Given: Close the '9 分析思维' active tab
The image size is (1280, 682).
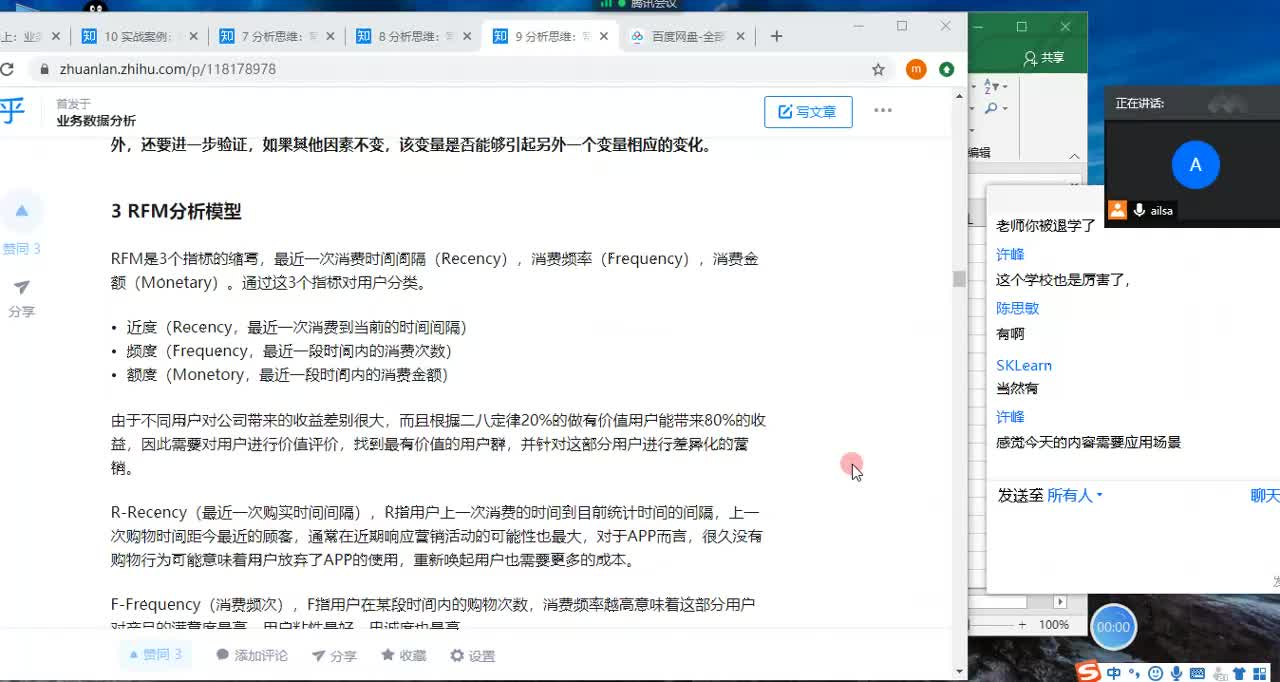Looking at the screenshot, I should (603, 36).
